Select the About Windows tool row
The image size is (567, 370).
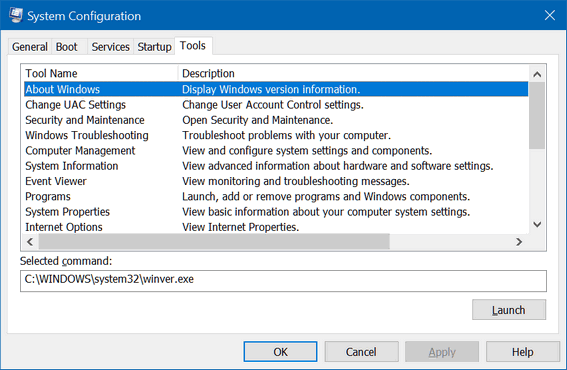point(276,89)
